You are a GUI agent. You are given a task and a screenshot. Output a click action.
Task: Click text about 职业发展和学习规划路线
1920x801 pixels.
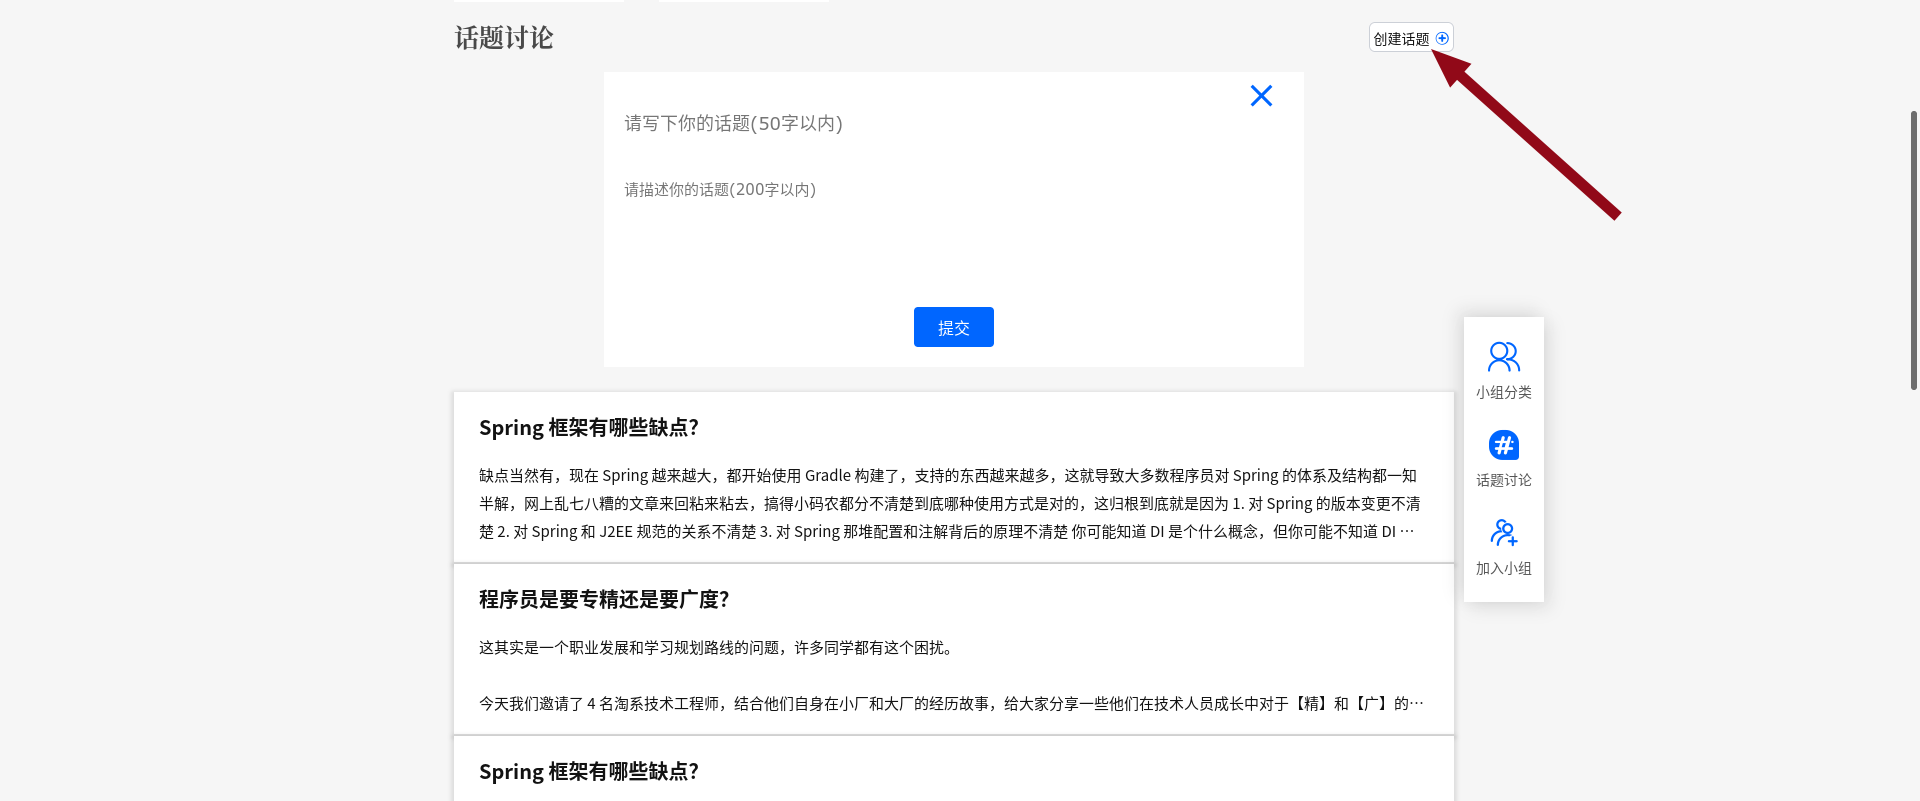click(718, 648)
